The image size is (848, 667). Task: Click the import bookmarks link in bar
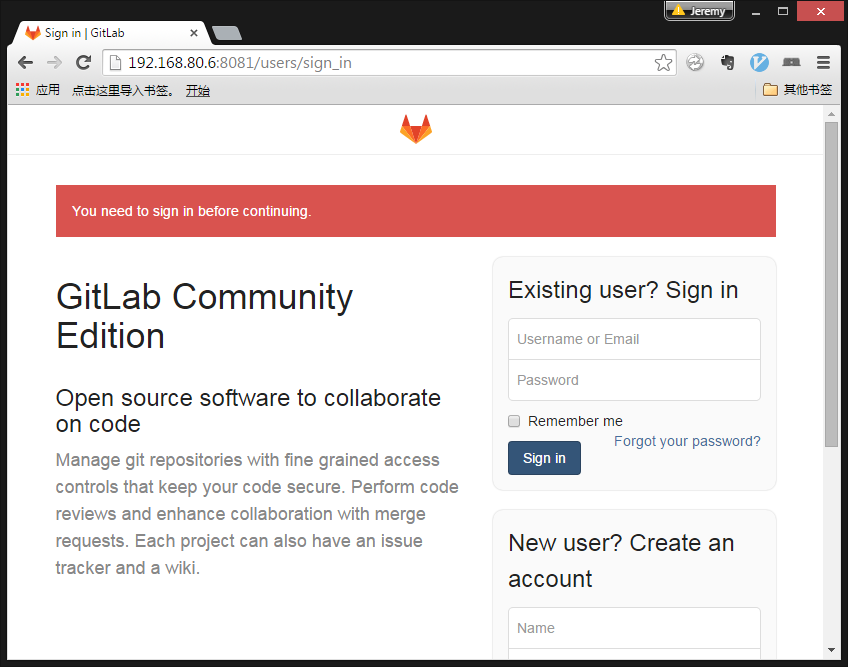tap(123, 90)
